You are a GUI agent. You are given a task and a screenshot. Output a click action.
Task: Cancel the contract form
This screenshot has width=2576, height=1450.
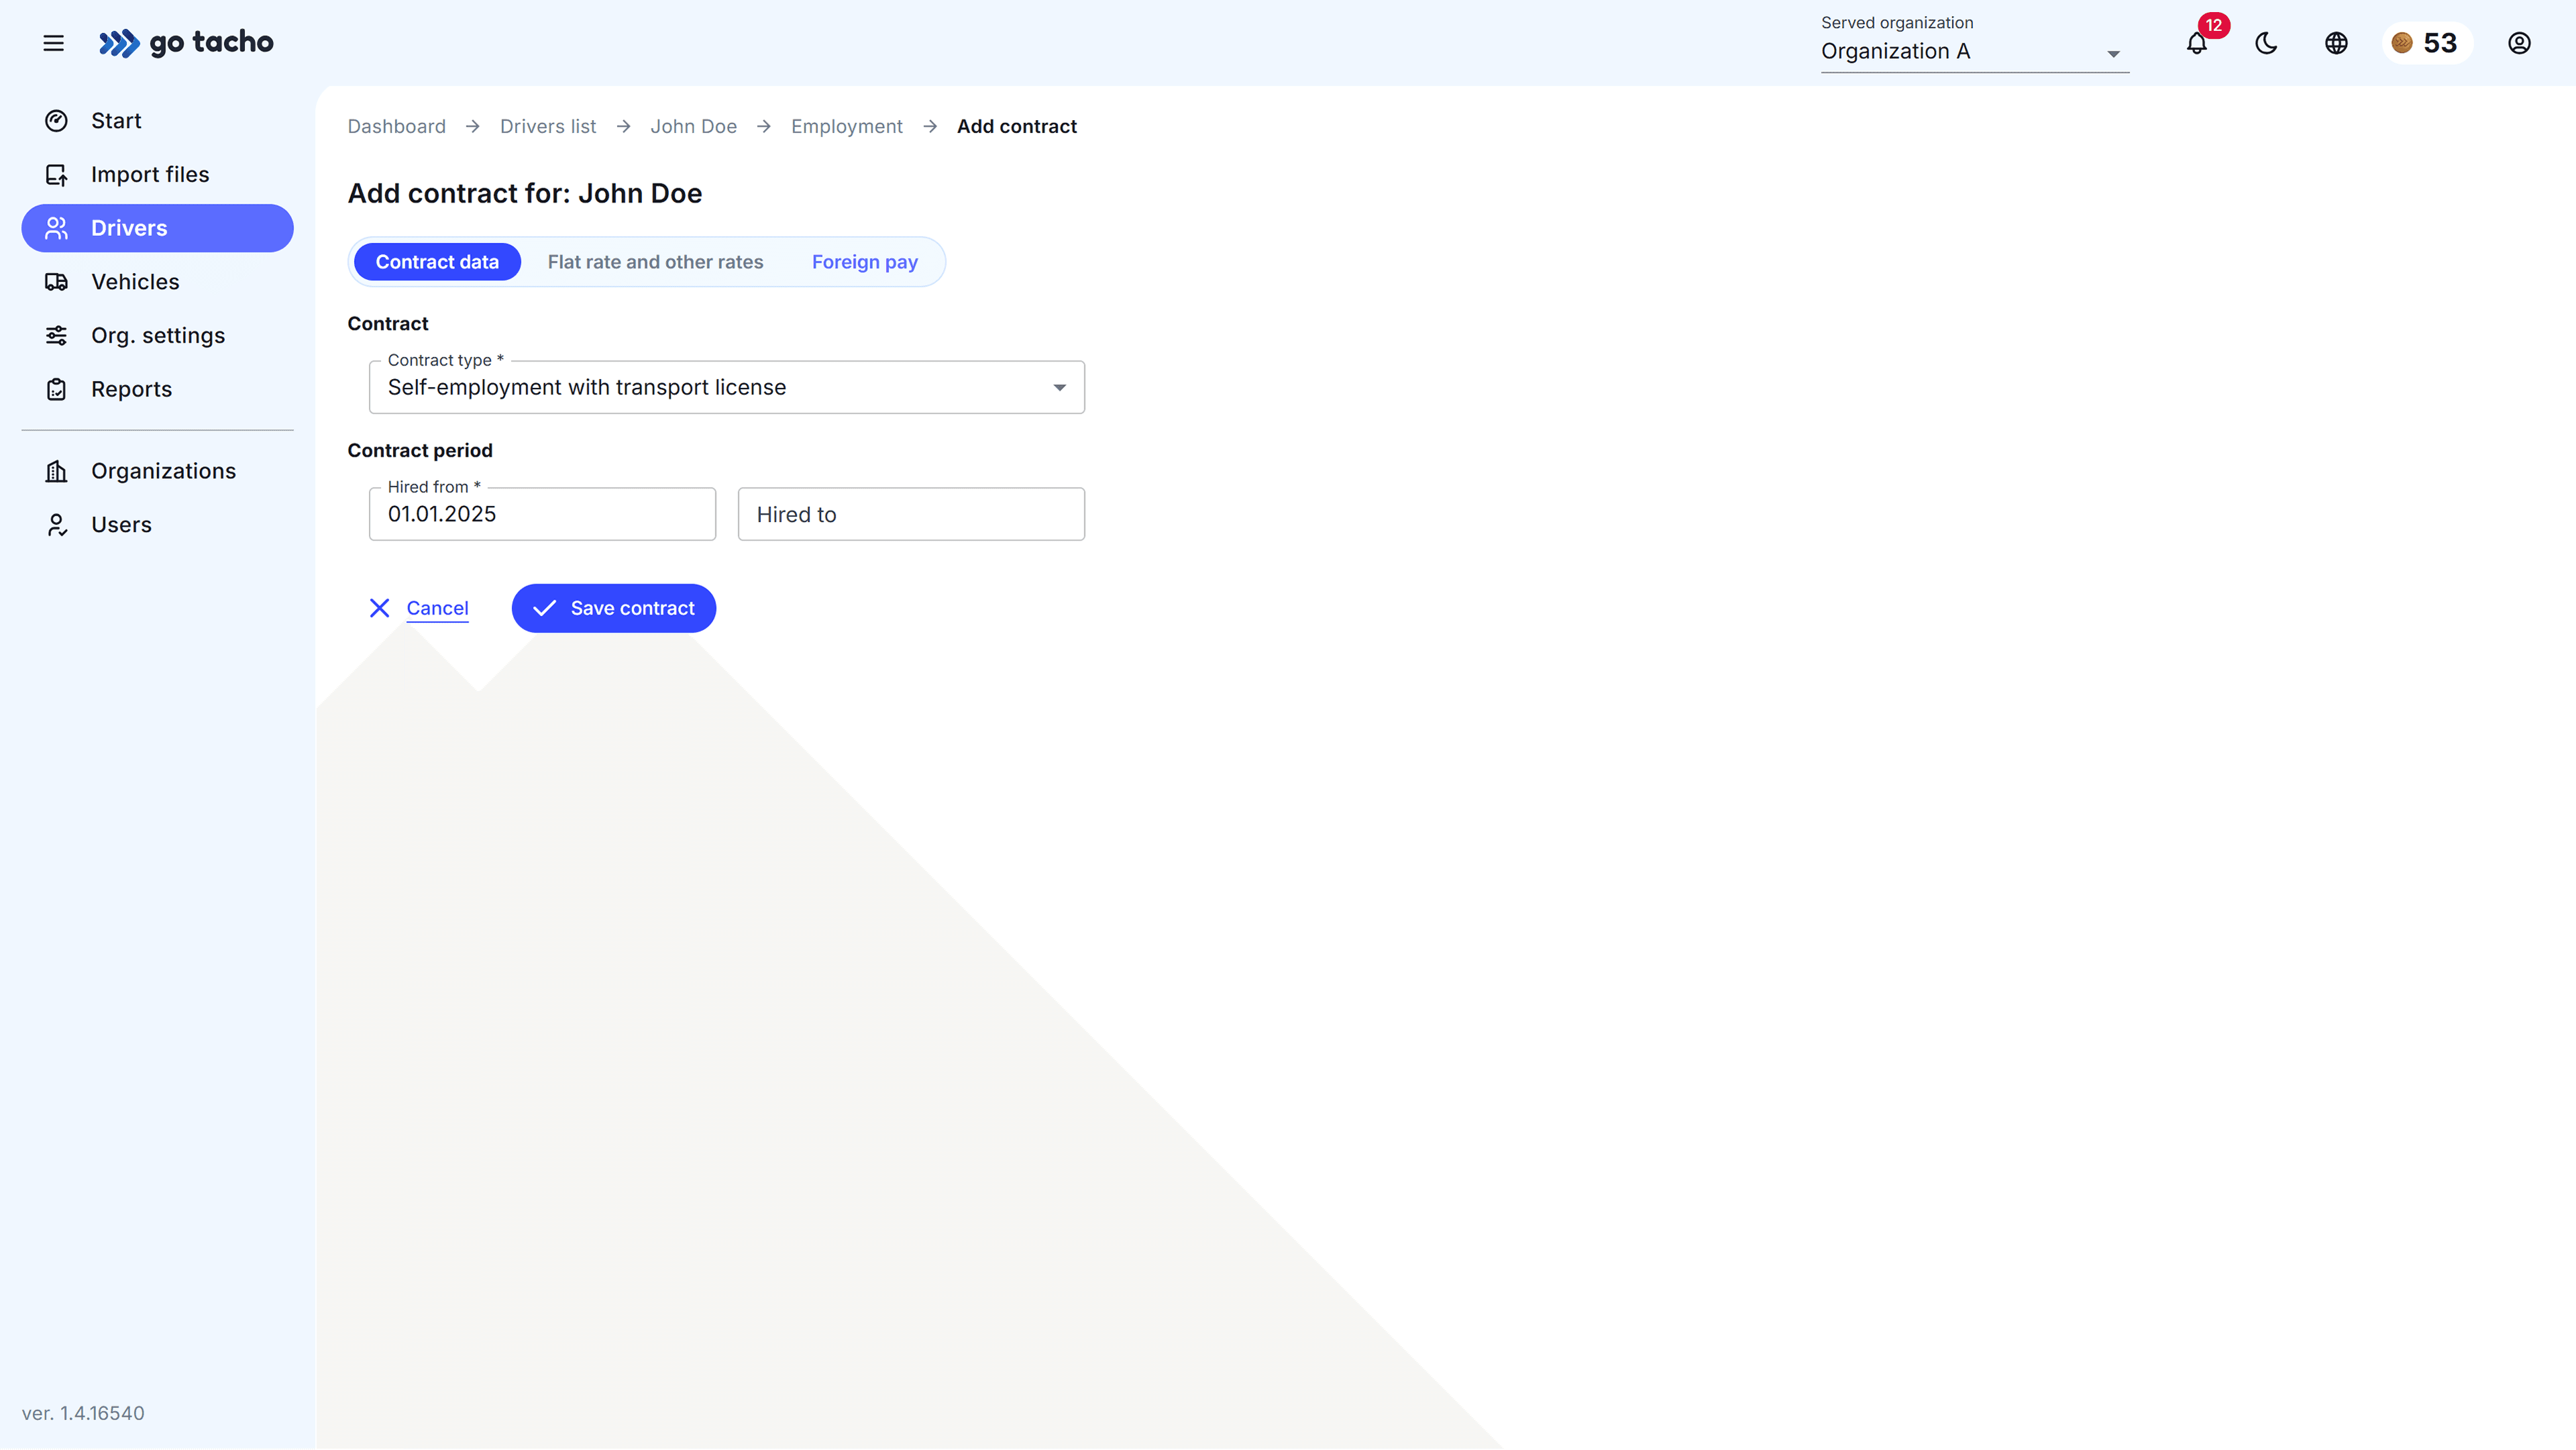click(437, 607)
